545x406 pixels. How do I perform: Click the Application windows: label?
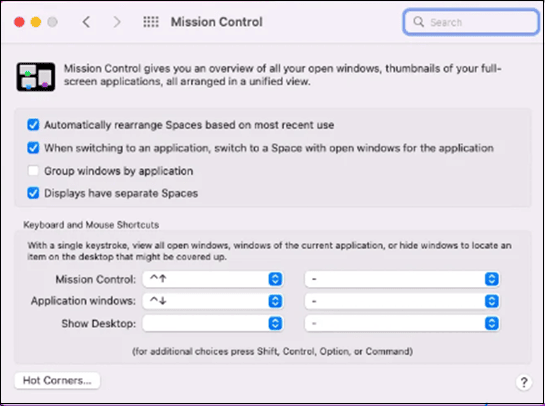(83, 301)
